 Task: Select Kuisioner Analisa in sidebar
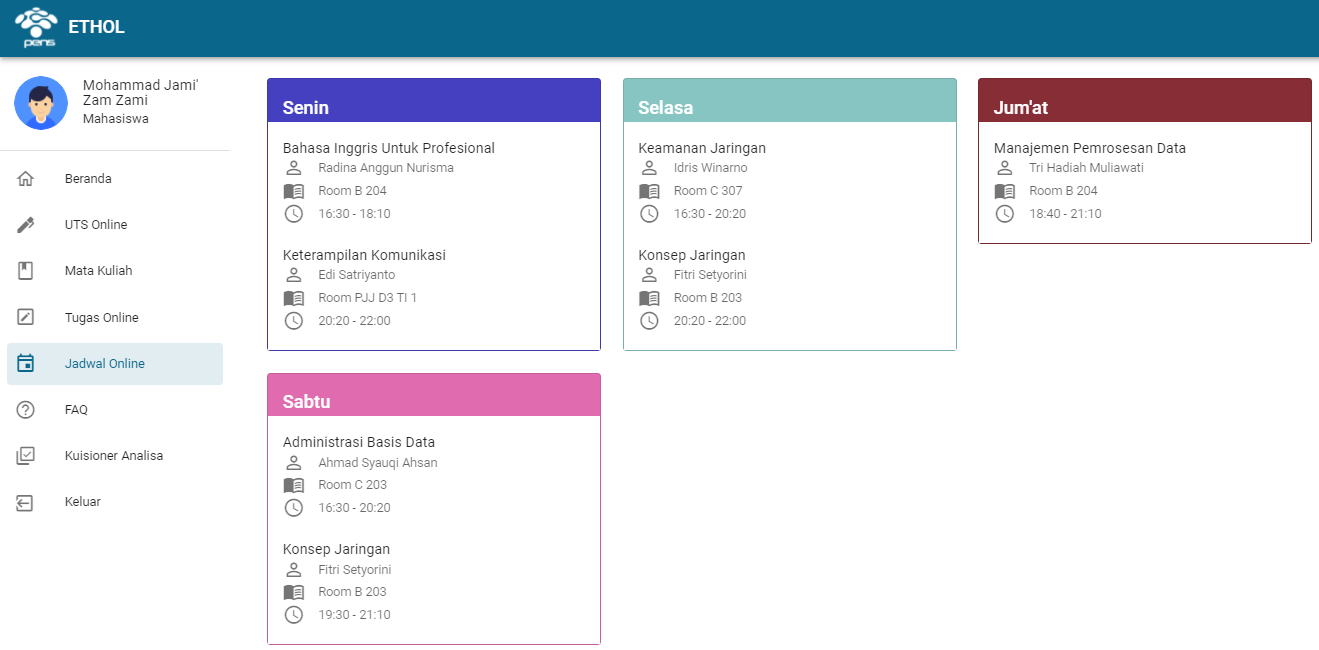[113, 456]
